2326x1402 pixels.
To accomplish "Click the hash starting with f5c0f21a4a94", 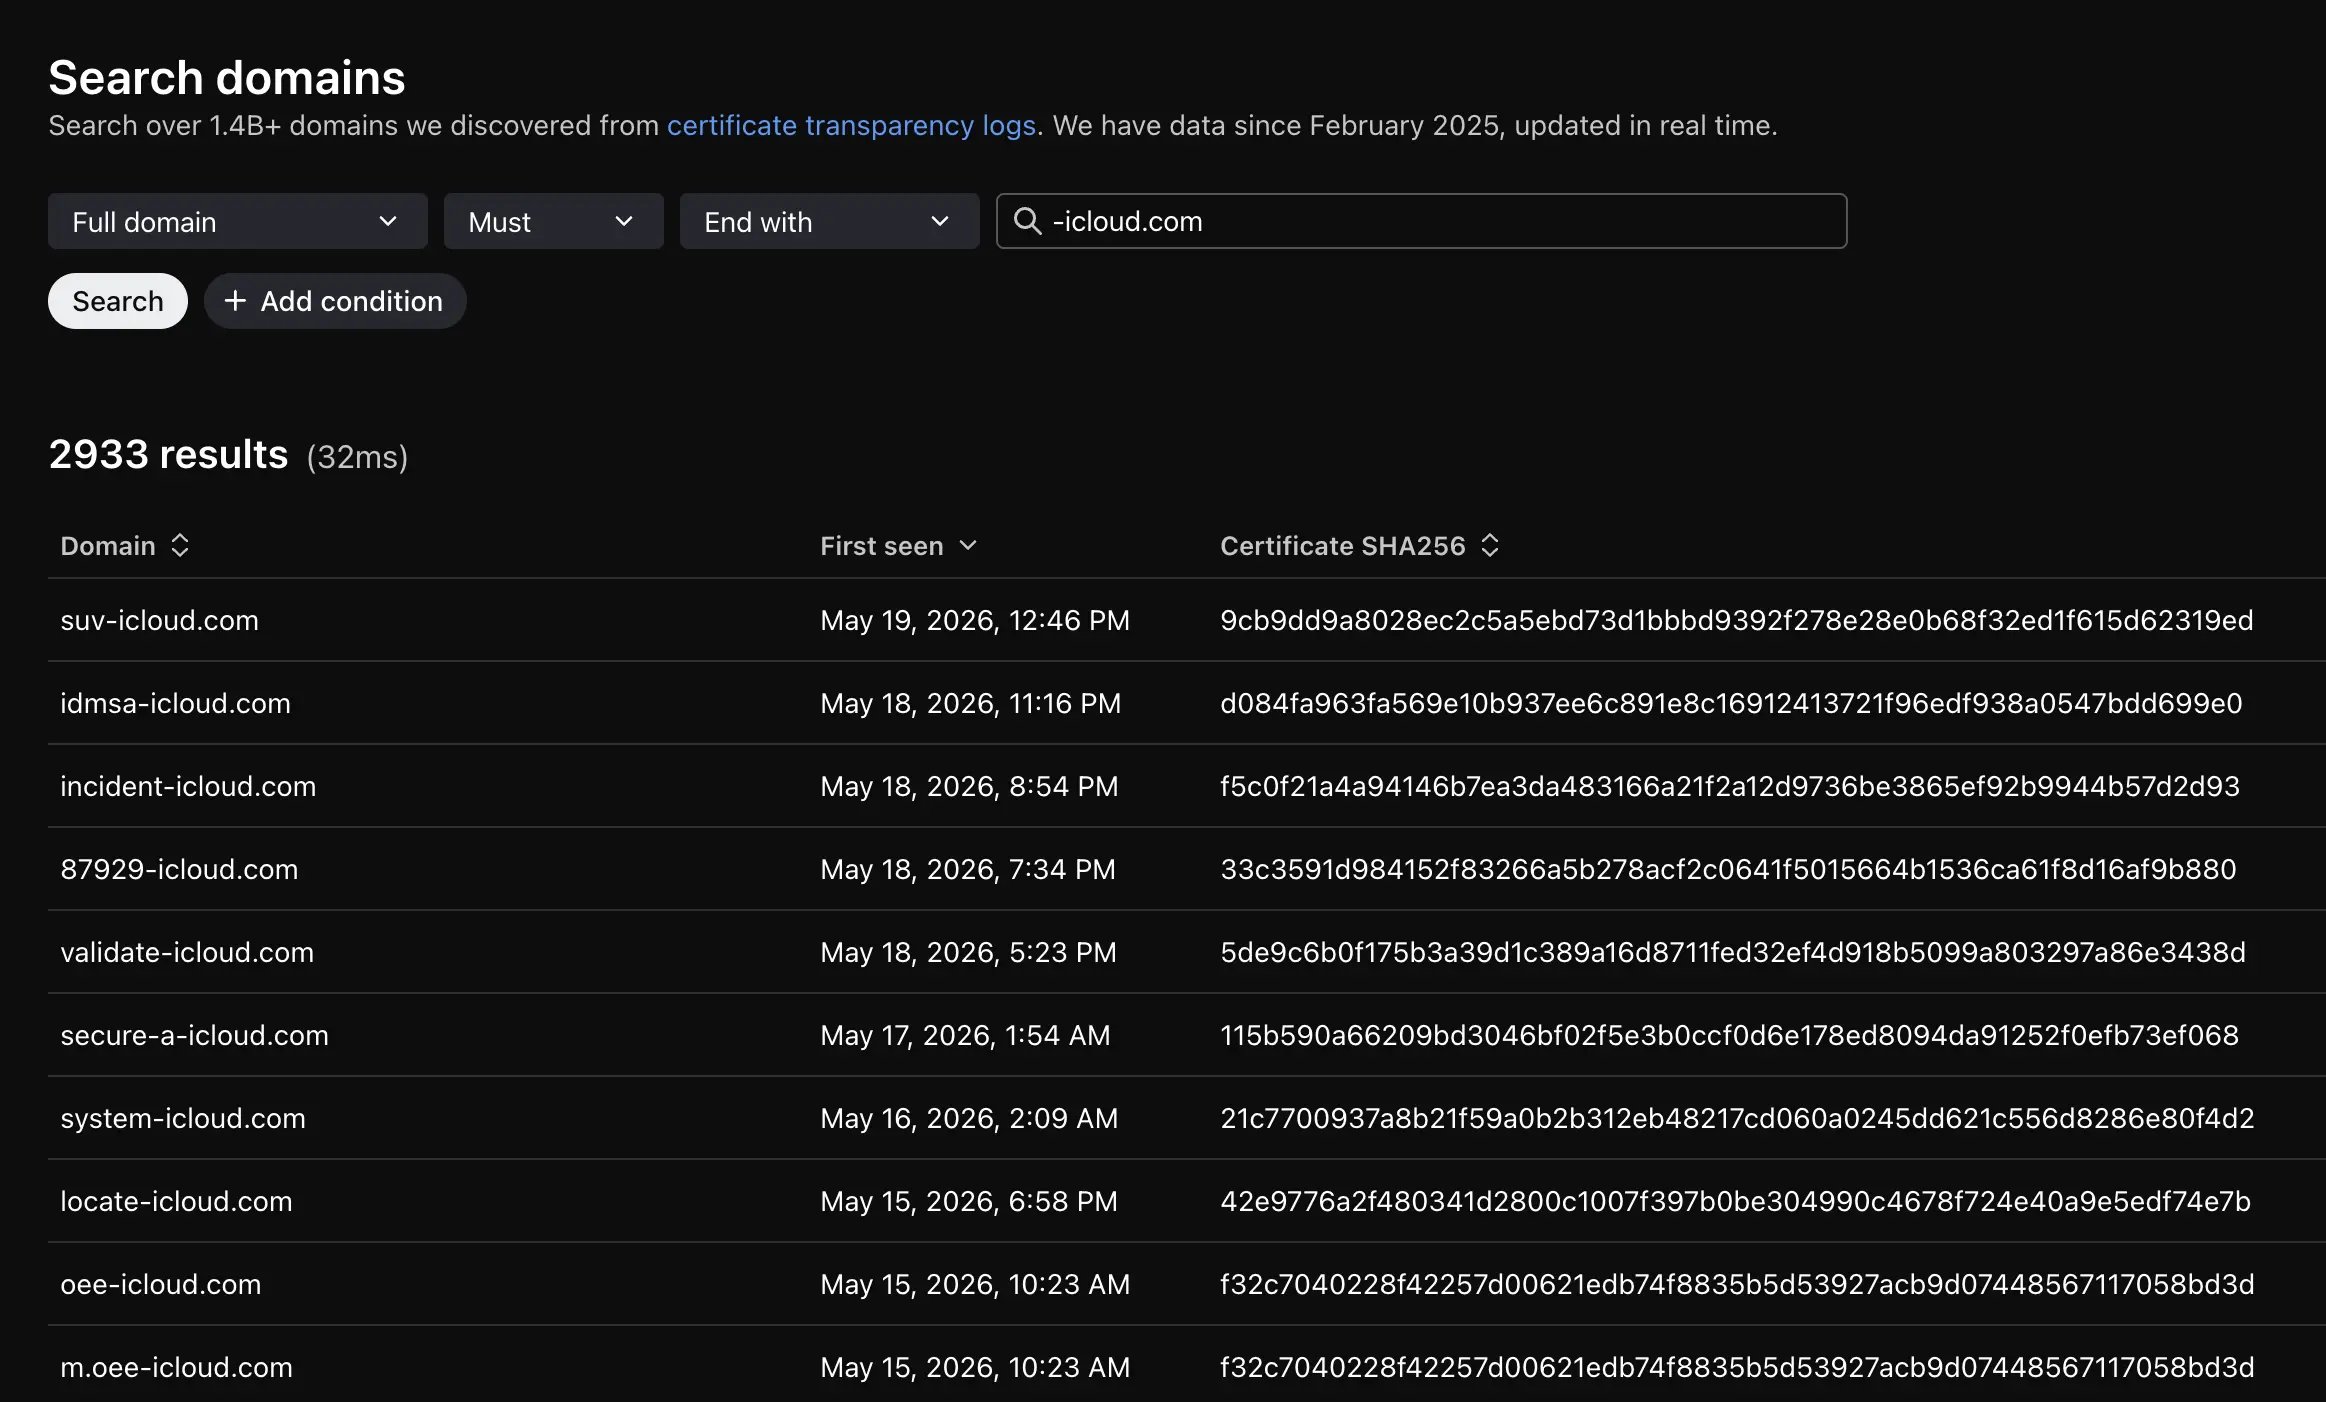I will click(1730, 786).
